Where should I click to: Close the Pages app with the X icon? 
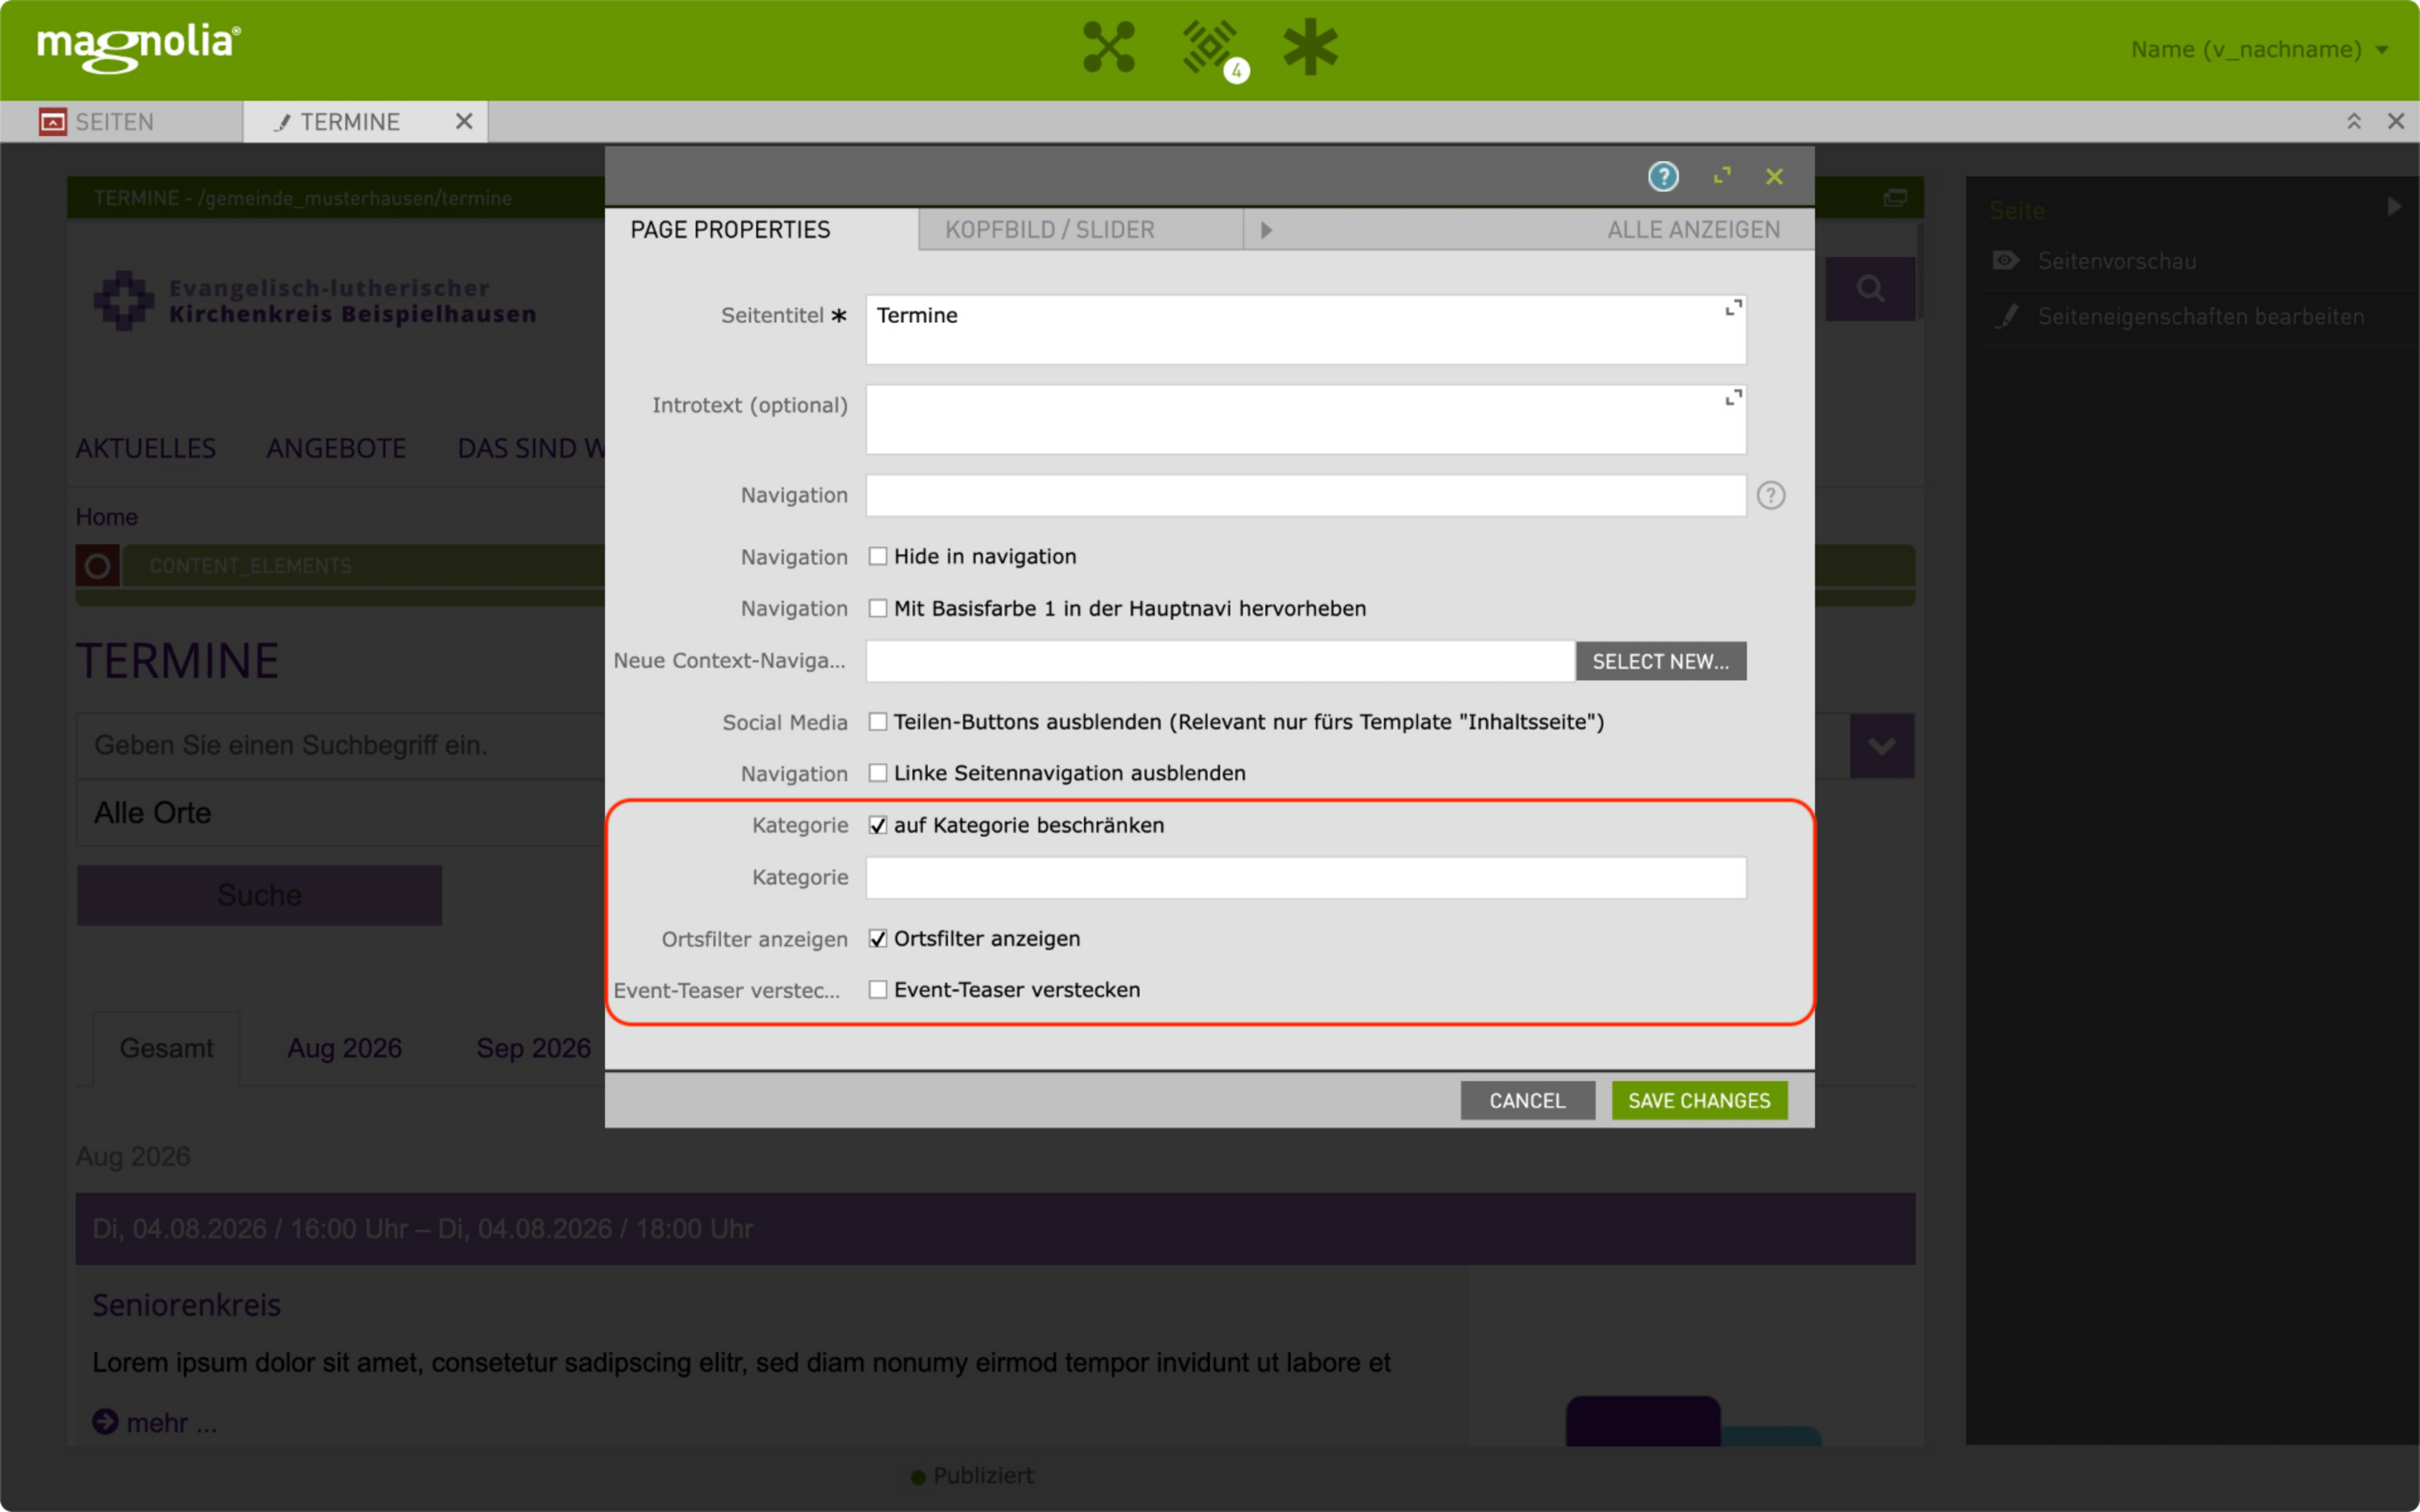coord(2396,121)
